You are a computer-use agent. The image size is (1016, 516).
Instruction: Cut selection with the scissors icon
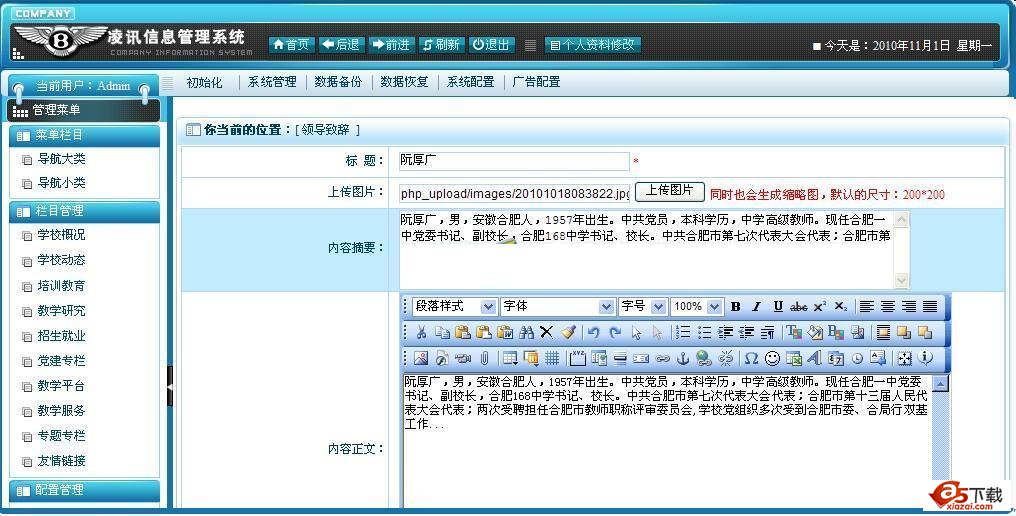coord(421,333)
